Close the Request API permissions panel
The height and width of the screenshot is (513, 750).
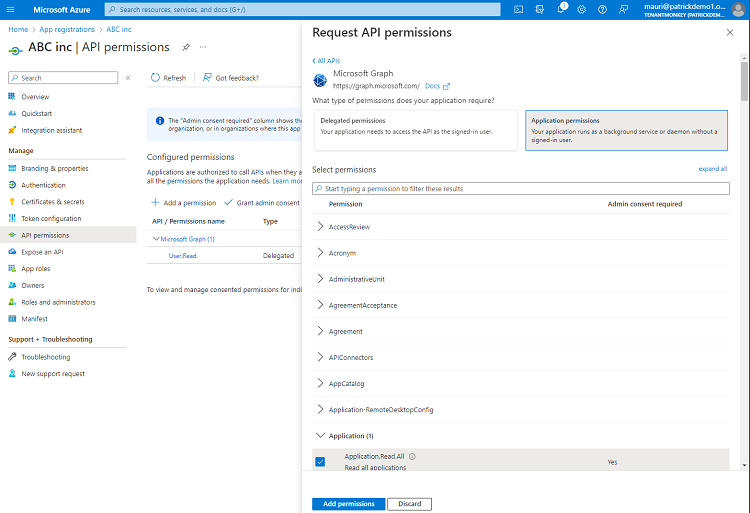729,33
